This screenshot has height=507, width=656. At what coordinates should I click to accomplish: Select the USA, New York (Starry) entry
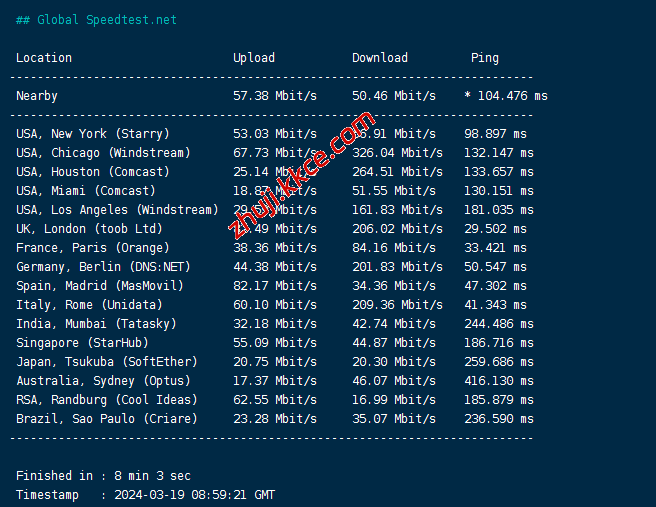93,134
